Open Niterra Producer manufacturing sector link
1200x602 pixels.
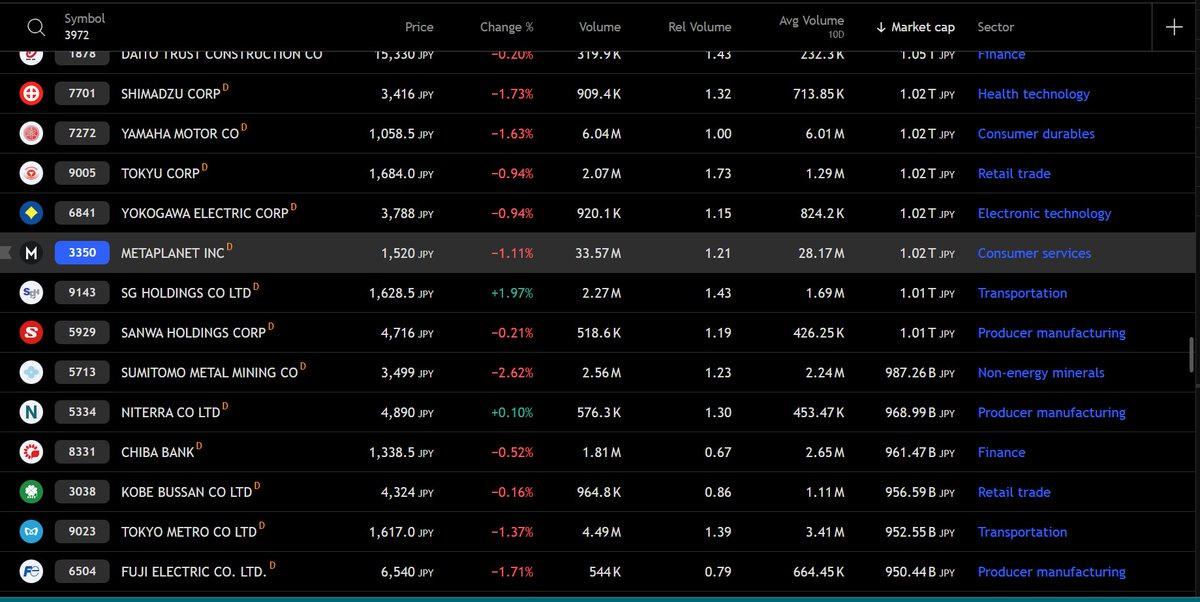[1051, 413]
